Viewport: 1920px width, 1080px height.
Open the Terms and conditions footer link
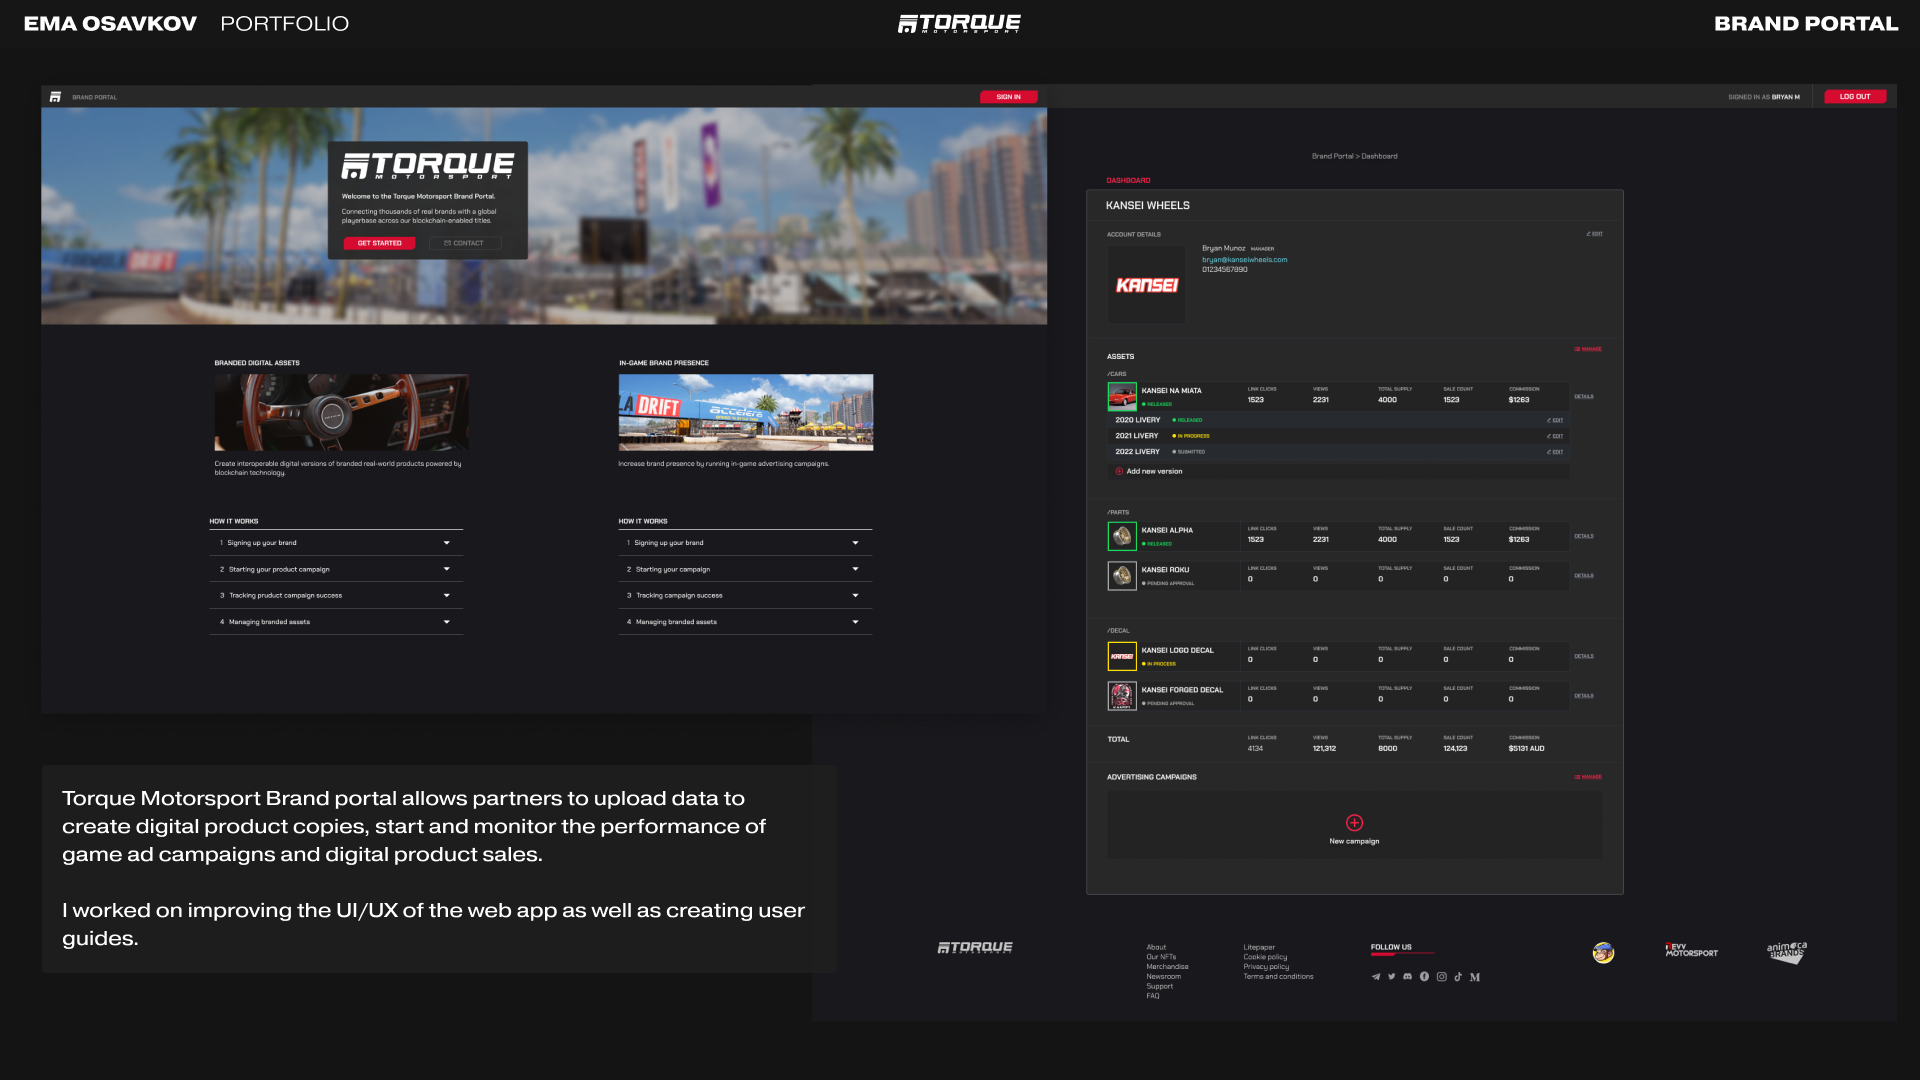click(x=1278, y=977)
